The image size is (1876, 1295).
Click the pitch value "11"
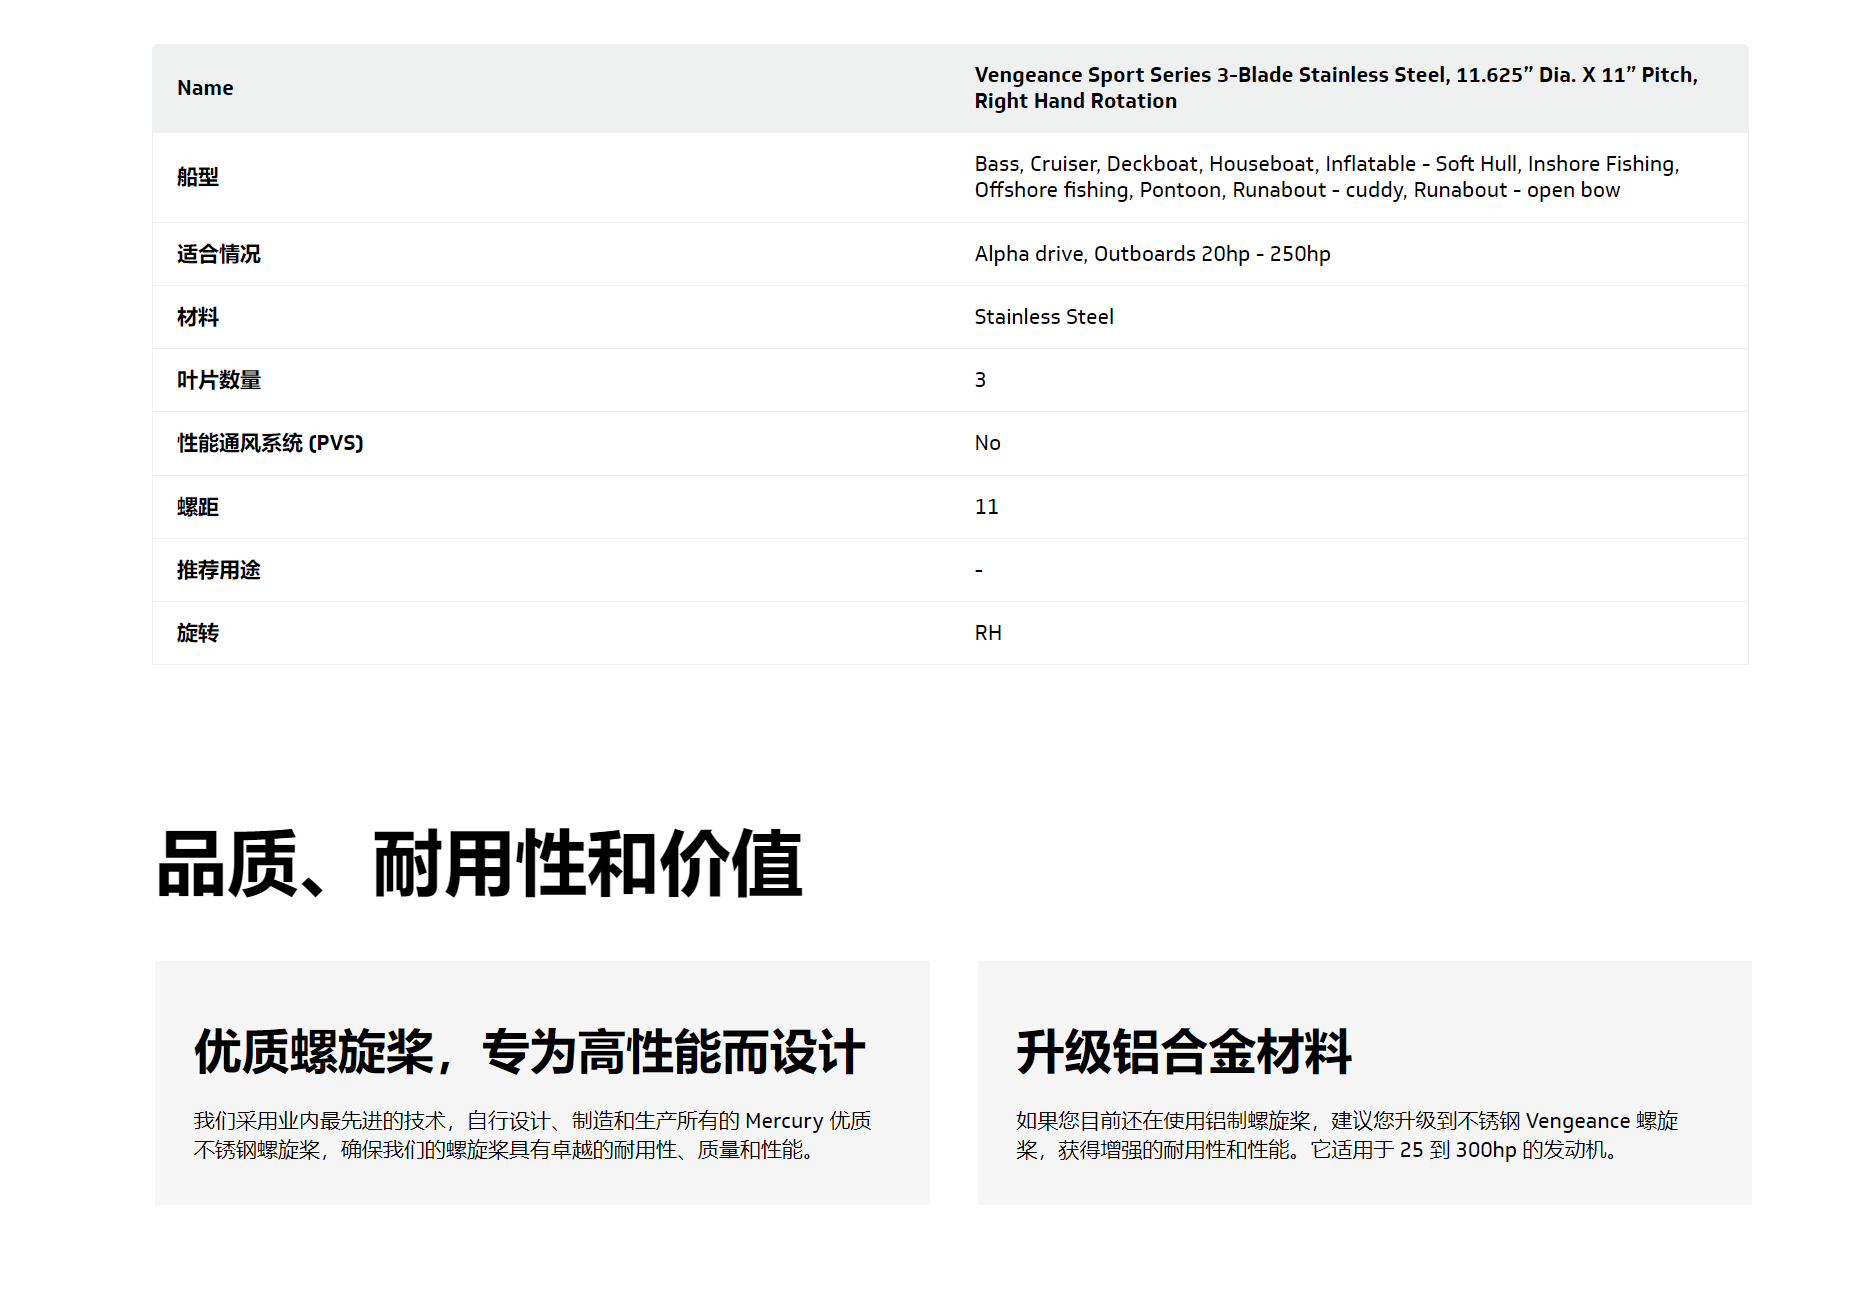(x=986, y=507)
